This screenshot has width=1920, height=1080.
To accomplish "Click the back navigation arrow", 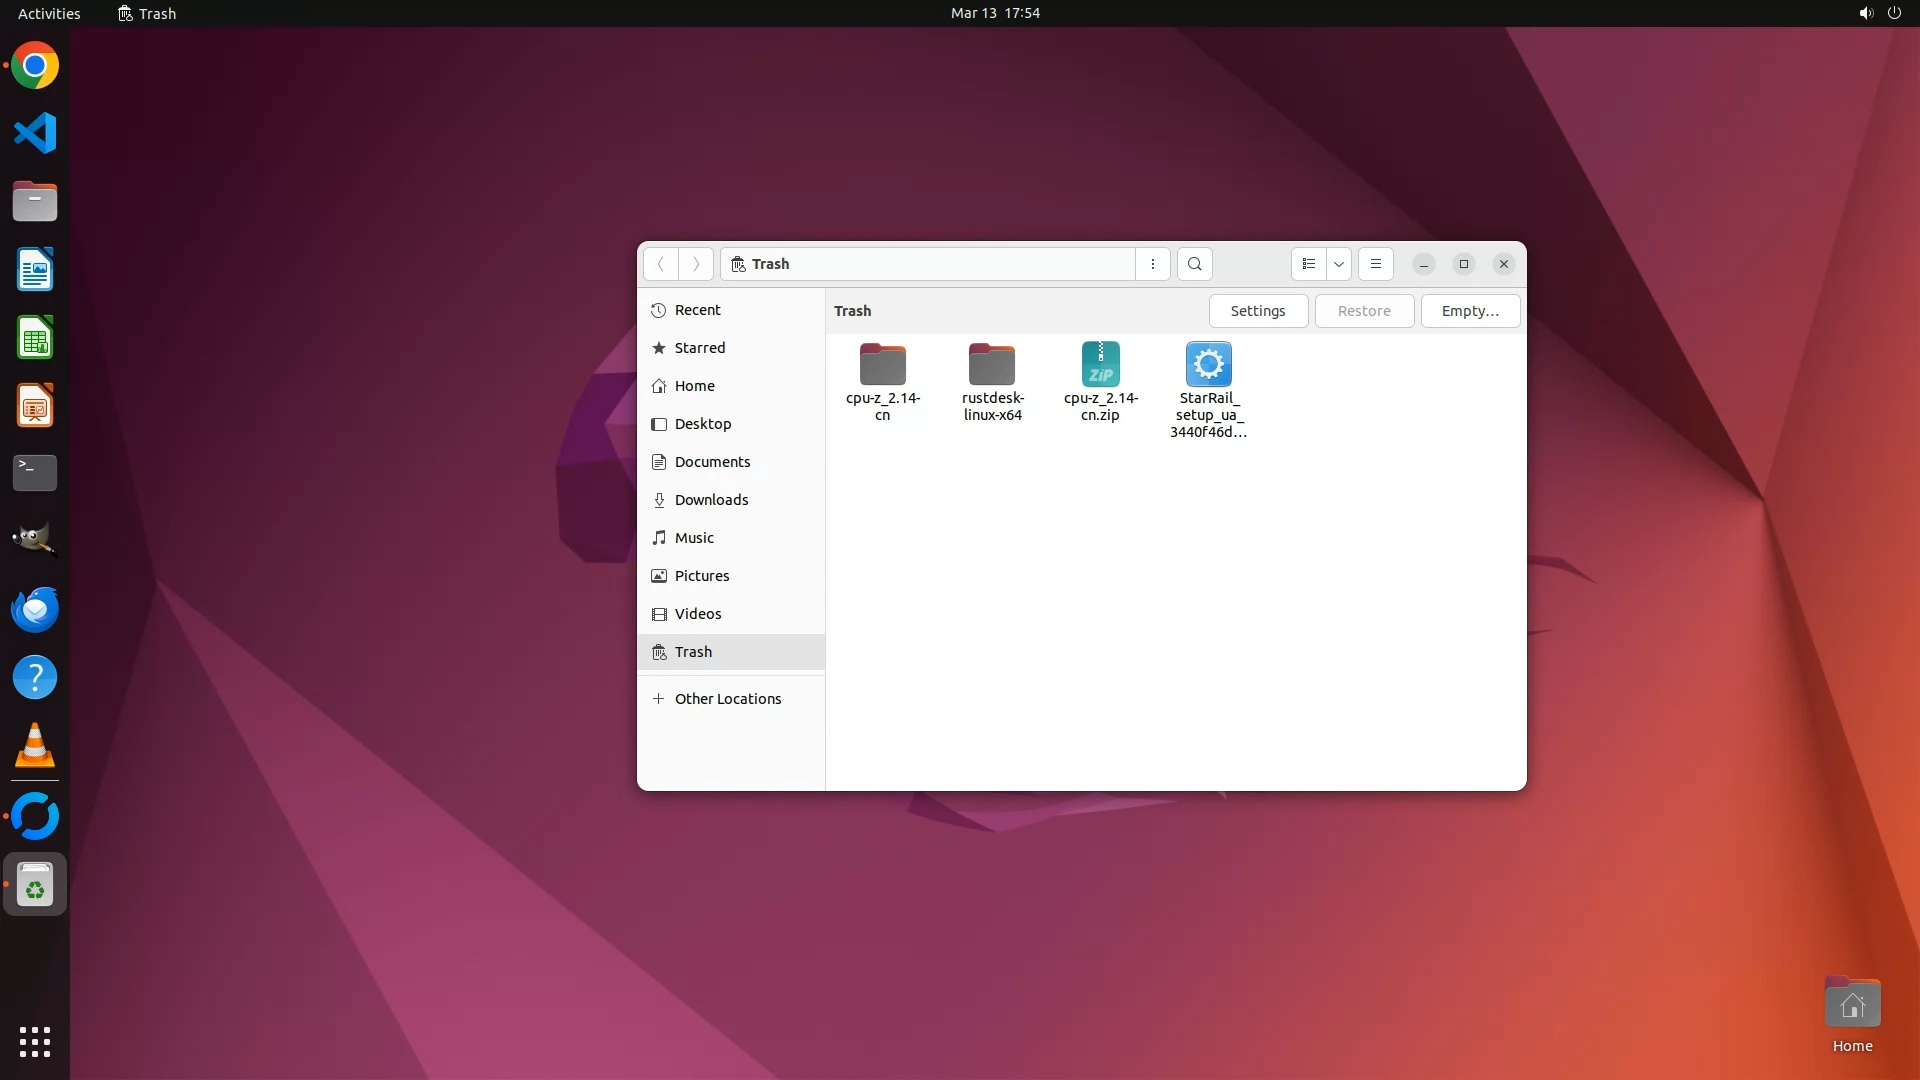I will (661, 264).
